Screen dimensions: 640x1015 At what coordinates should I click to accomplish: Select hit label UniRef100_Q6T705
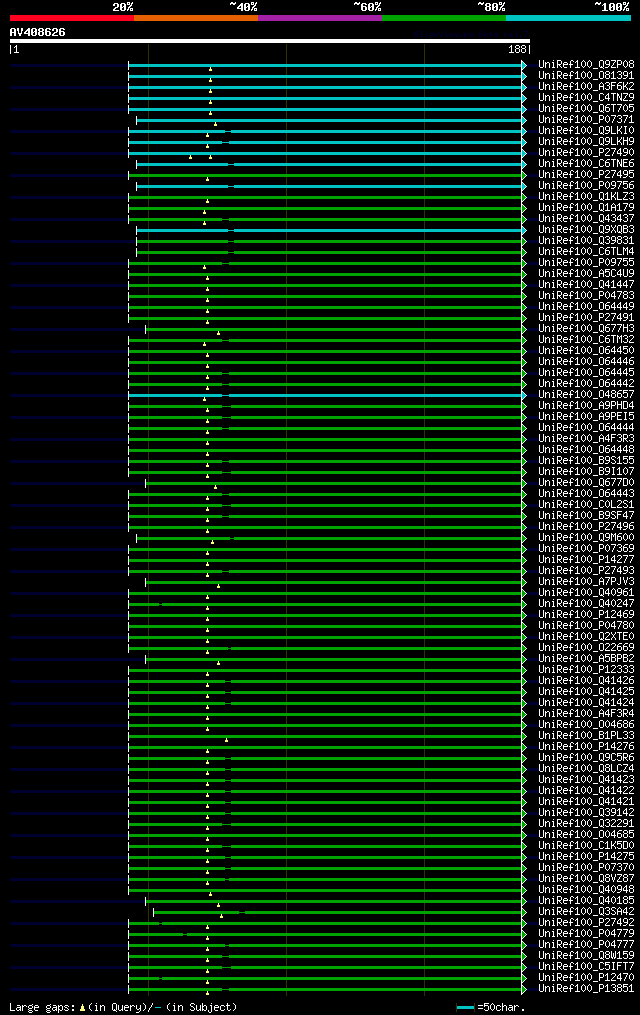click(x=586, y=108)
